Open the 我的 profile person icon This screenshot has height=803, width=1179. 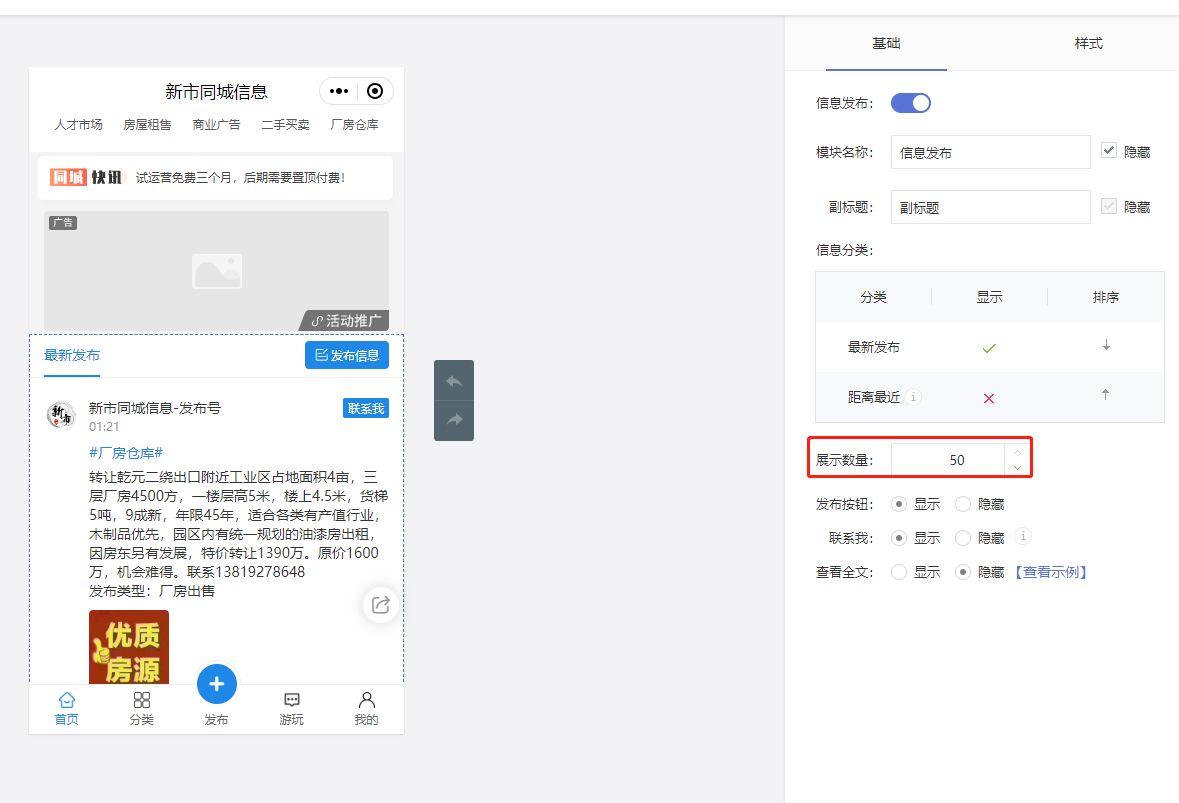pyautogui.click(x=366, y=700)
